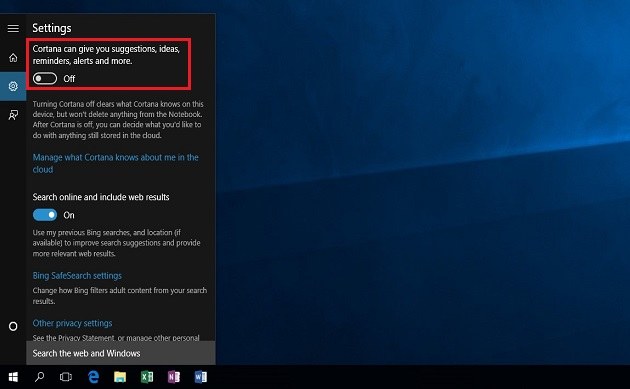This screenshot has width=630, height=389.
Task: Launch Microsoft Edge from taskbar
Action: [93, 377]
